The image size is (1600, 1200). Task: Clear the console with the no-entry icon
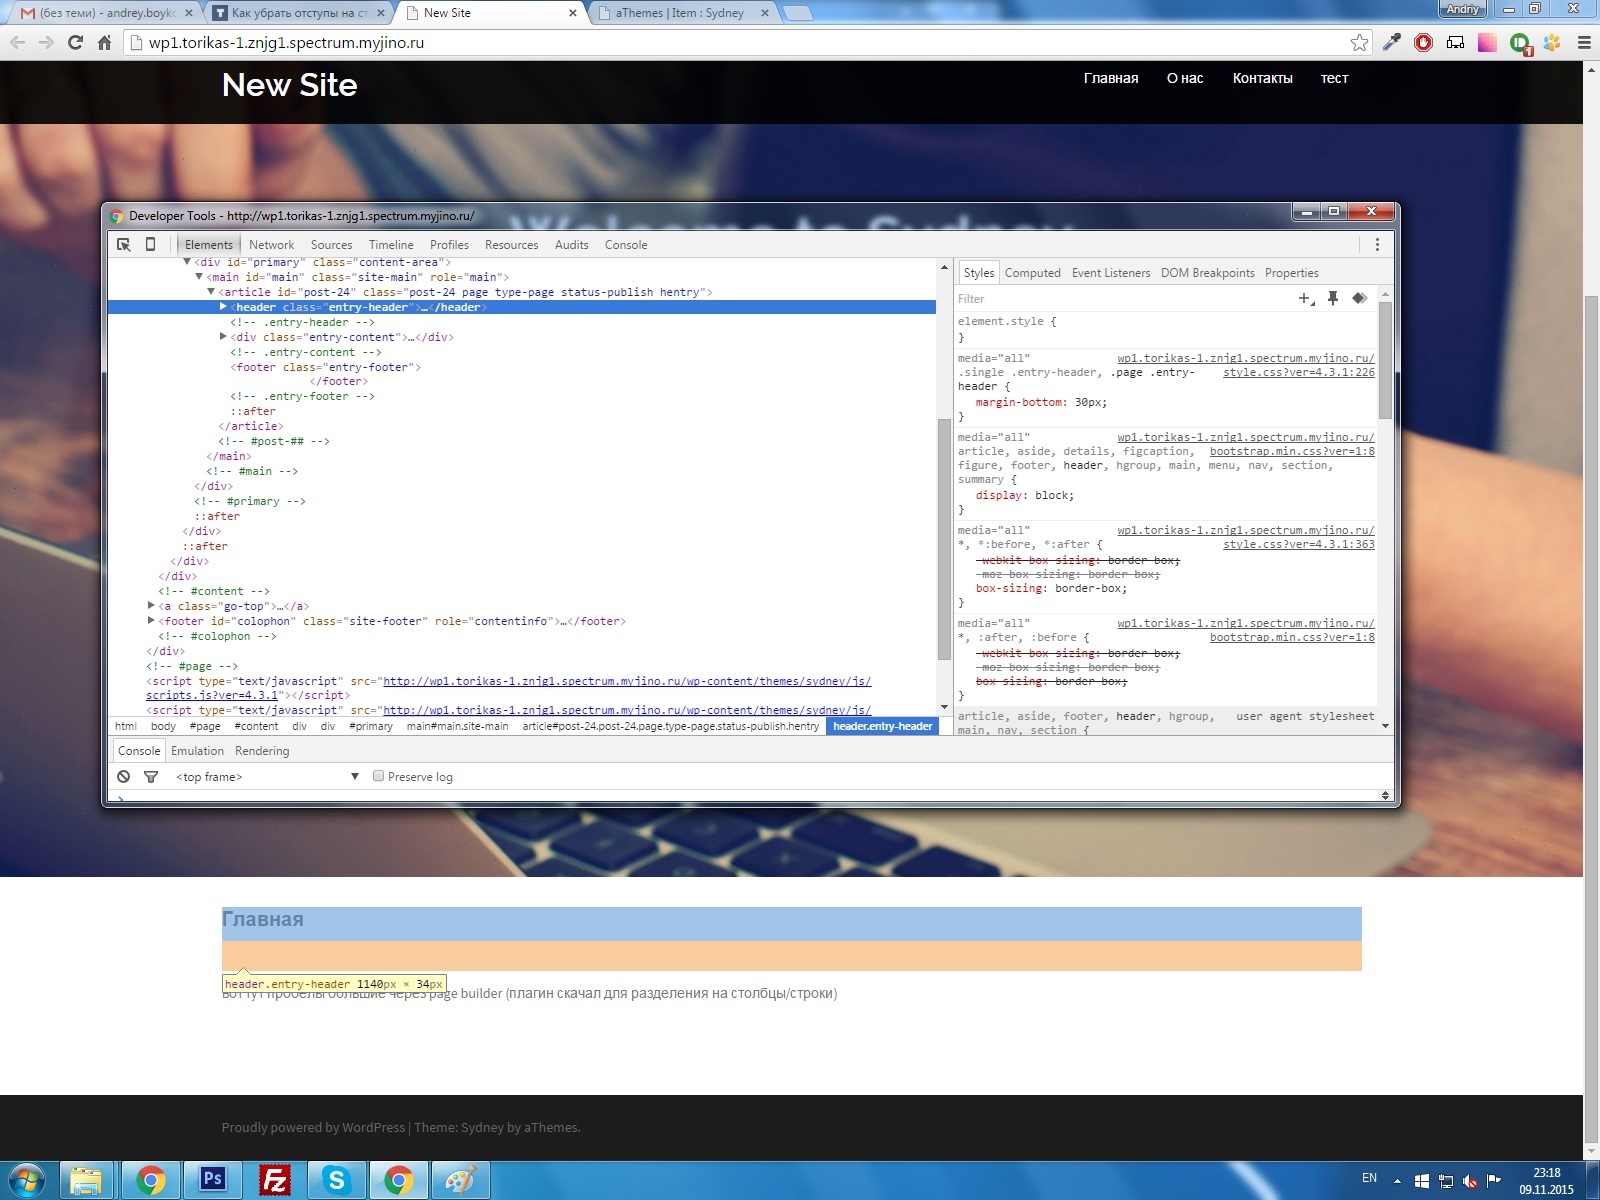click(x=123, y=776)
